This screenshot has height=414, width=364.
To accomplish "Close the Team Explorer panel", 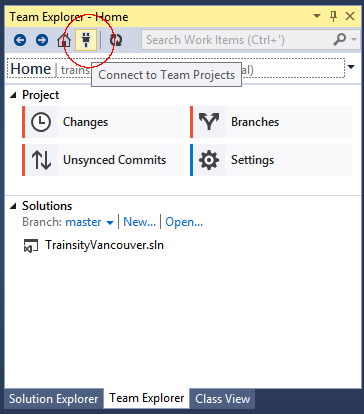I will 350,16.
